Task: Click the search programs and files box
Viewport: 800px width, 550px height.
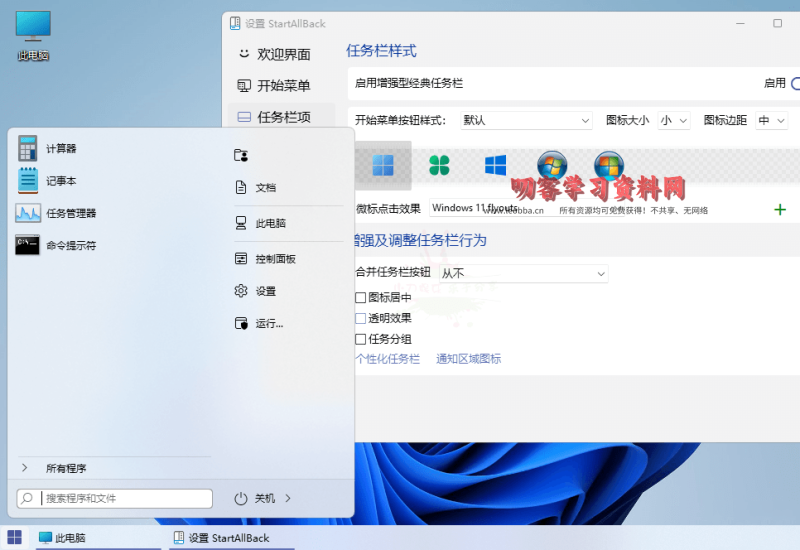Action: tap(115, 498)
